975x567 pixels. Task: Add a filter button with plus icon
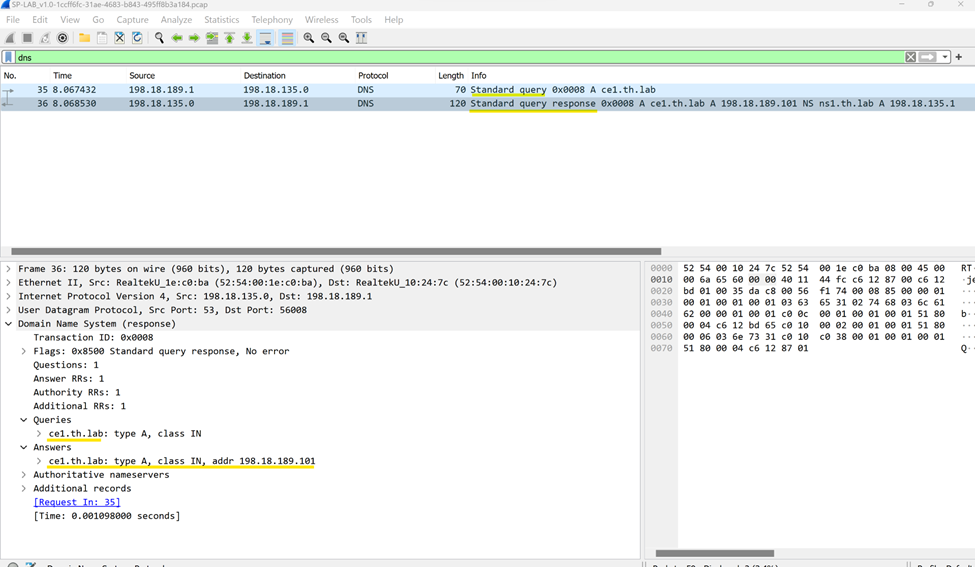click(x=959, y=57)
